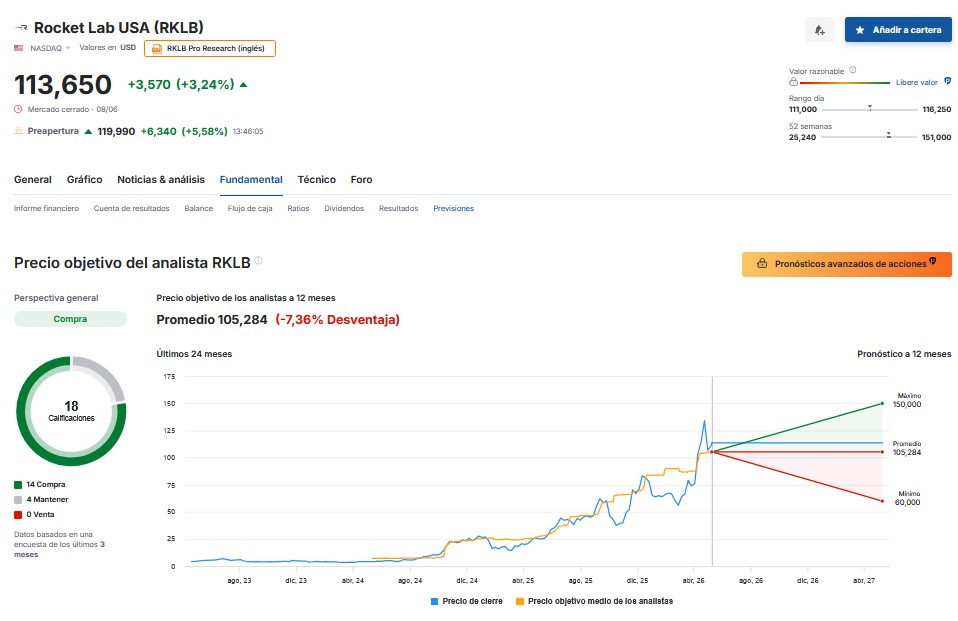Screen dimensions: 958x621
Task: Click the clock icon by Mercado cerrado
Action: click(18, 109)
